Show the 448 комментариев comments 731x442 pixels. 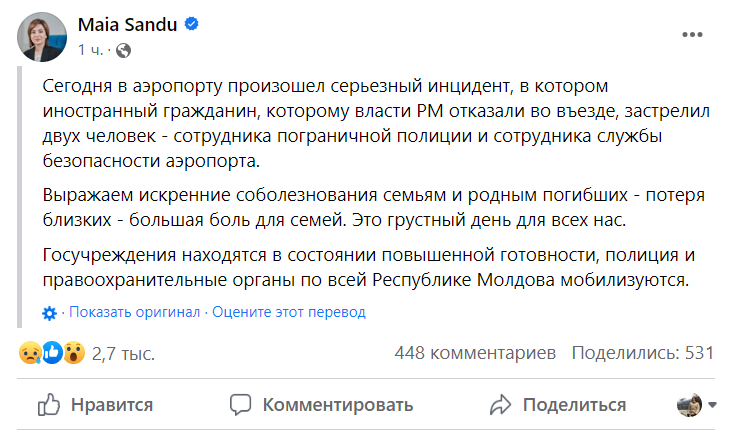pyautogui.click(x=474, y=353)
